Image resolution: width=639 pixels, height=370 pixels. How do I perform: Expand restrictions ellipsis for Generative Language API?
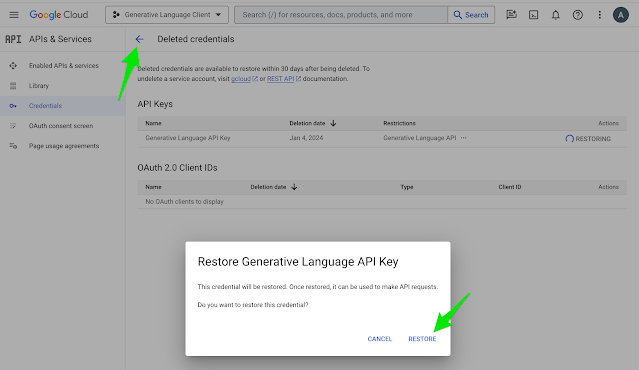pyautogui.click(x=463, y=138)
